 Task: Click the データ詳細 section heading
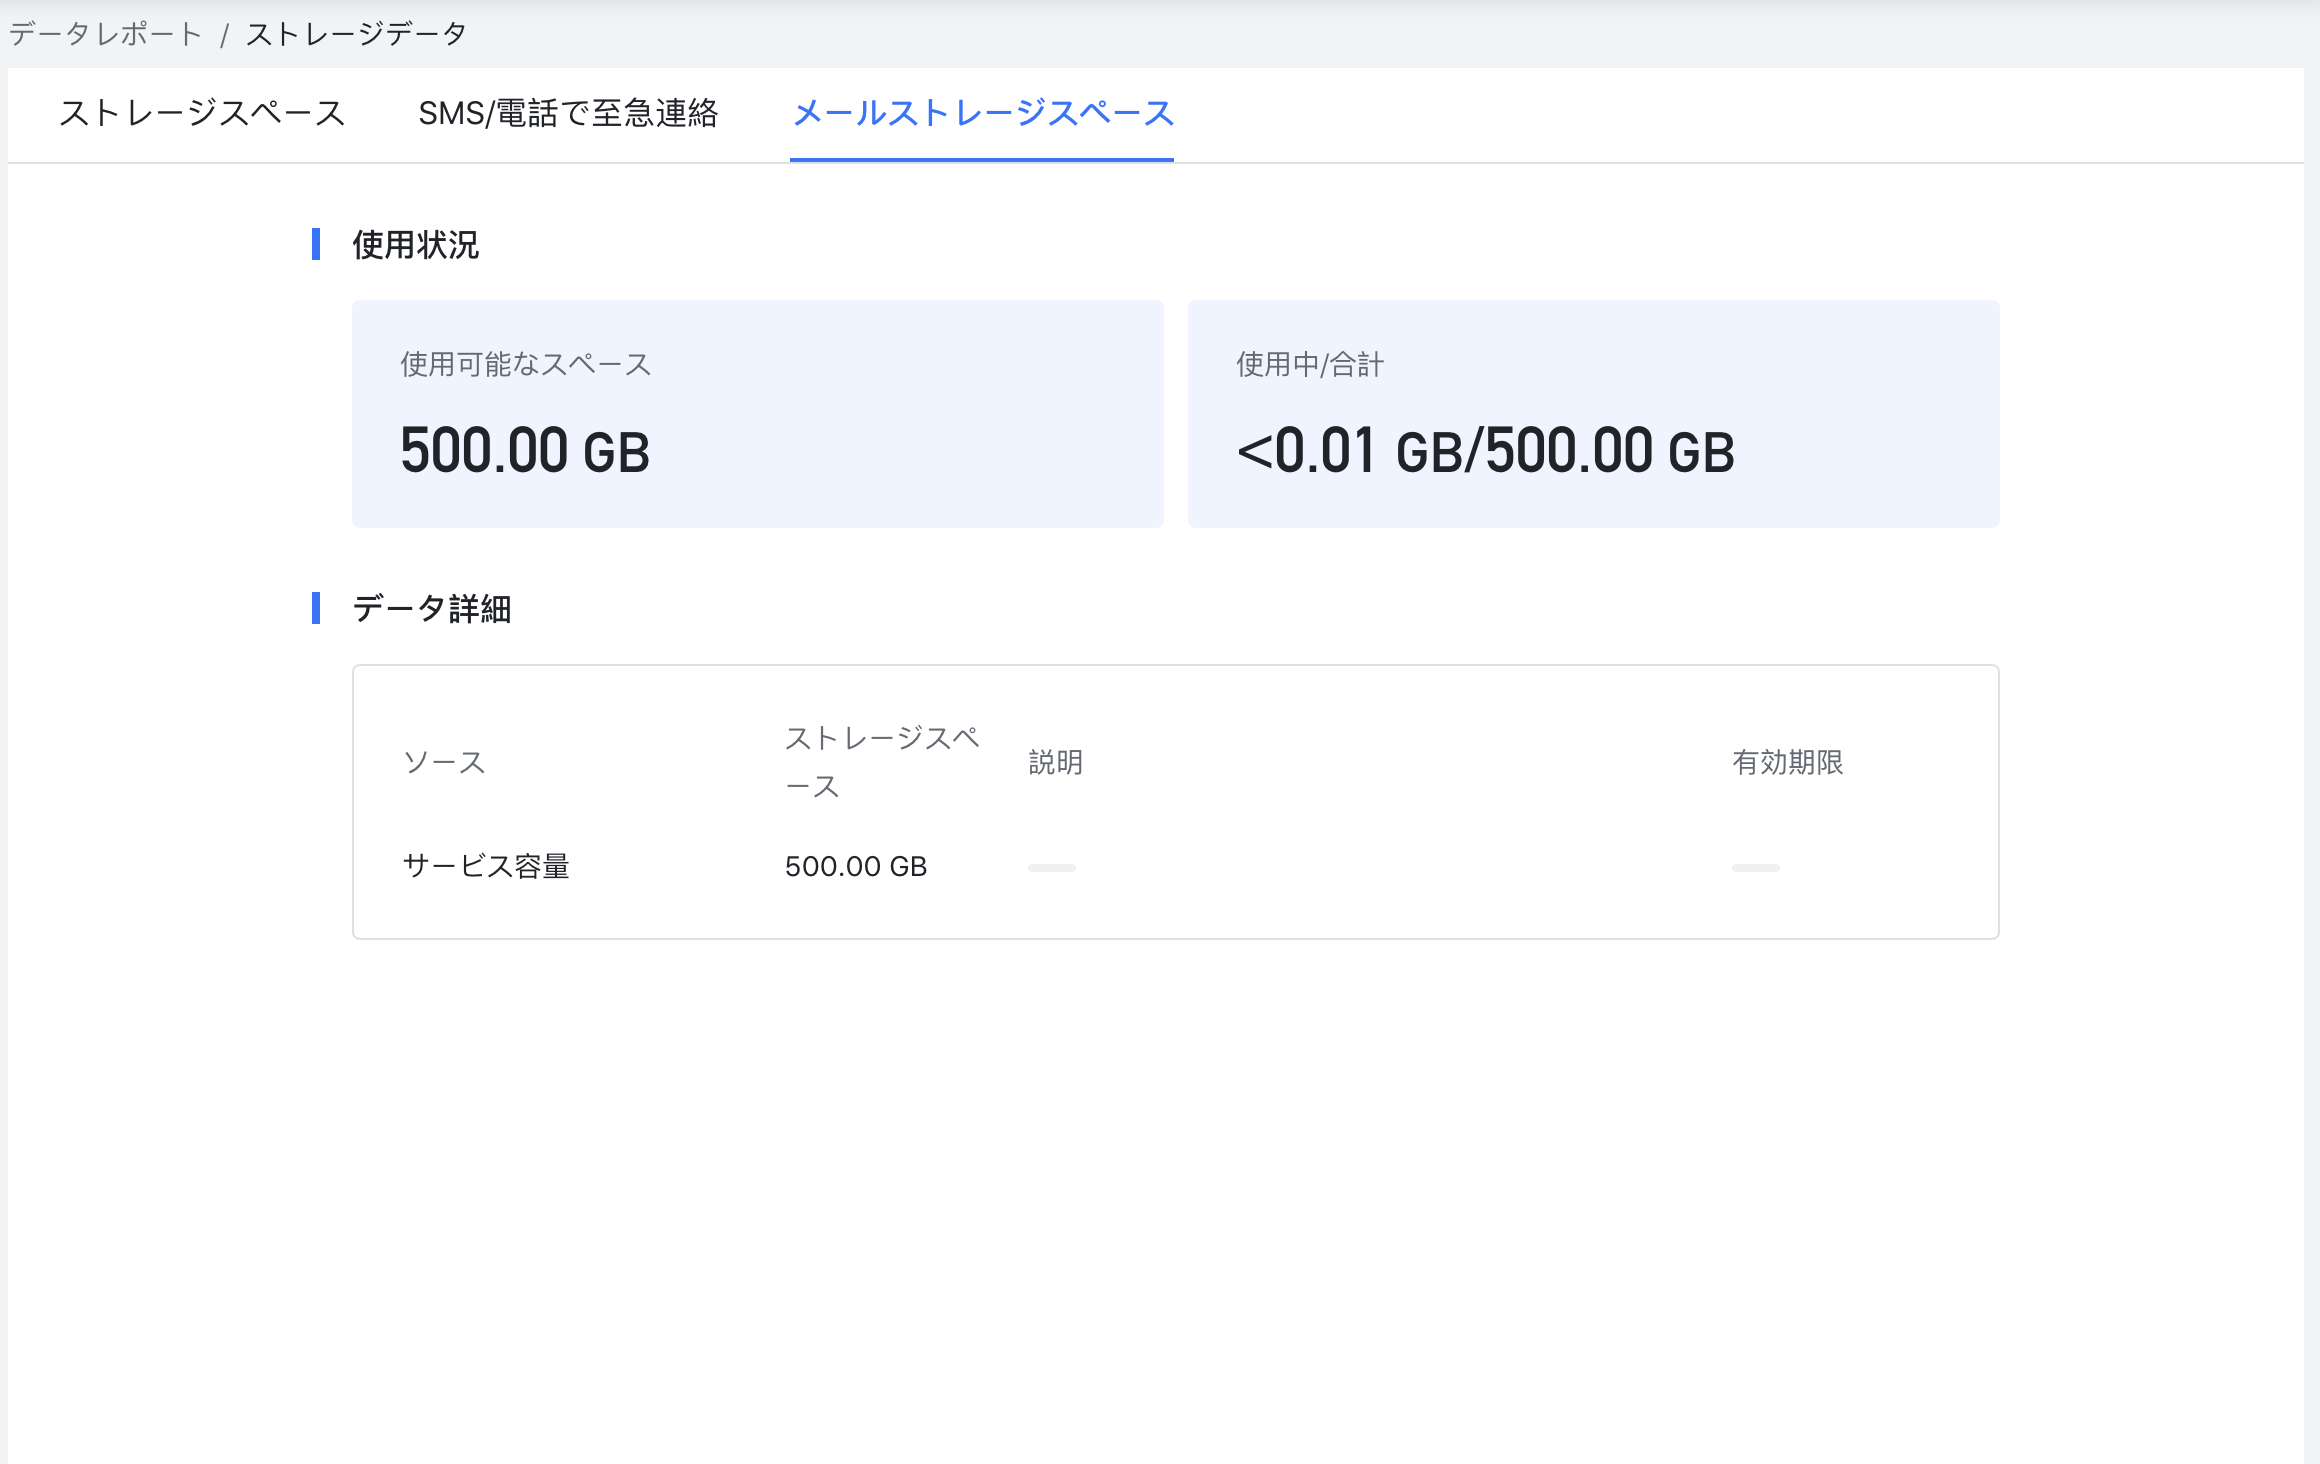pos(431,608)
